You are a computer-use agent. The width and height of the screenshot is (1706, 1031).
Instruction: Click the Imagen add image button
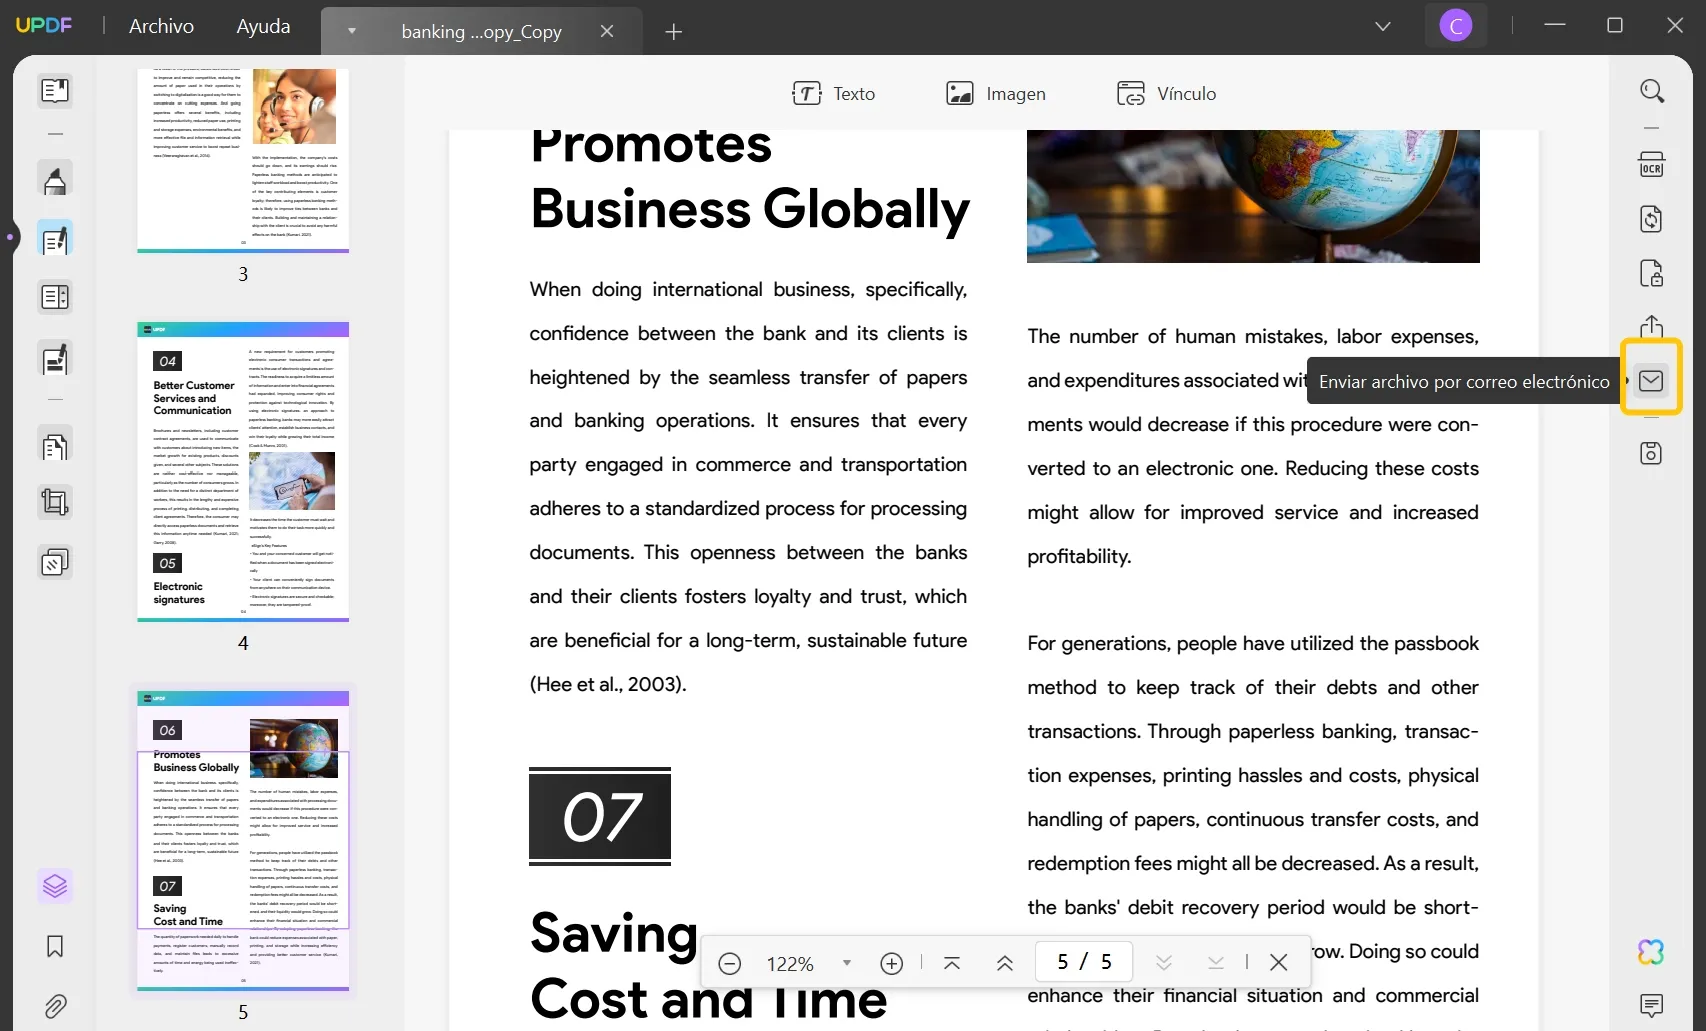[x=996, y=93]
